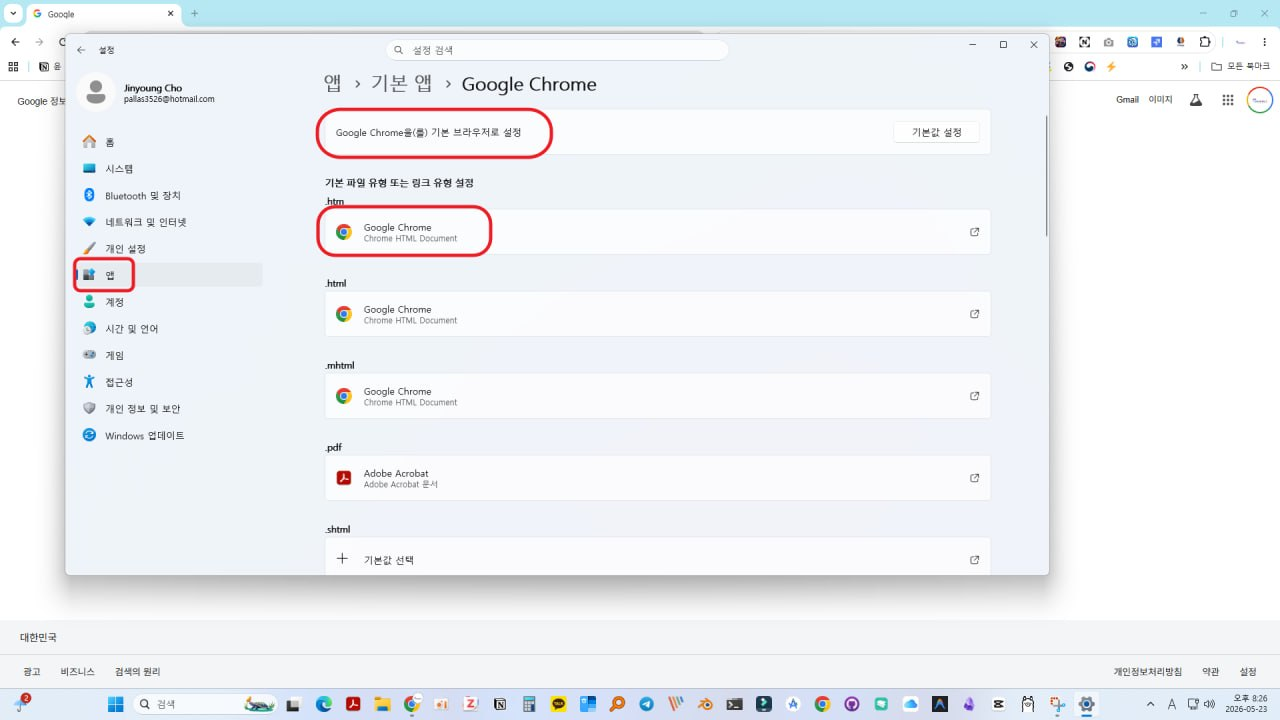Click 설정 in Google footer
The width and height of the screenshot is (1280, 720).
tap(1248, 672)
